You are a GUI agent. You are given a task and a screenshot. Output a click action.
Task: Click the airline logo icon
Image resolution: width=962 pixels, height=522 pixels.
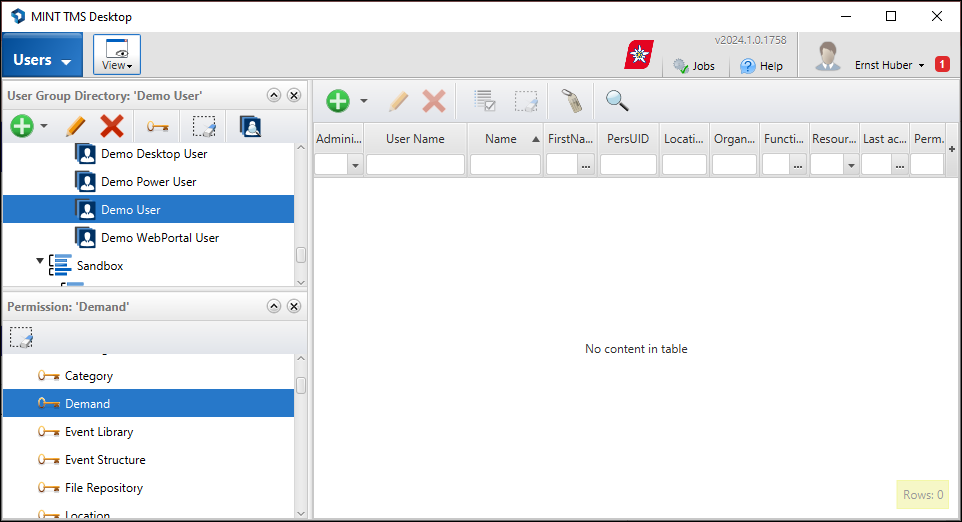[x=639, y=55]
